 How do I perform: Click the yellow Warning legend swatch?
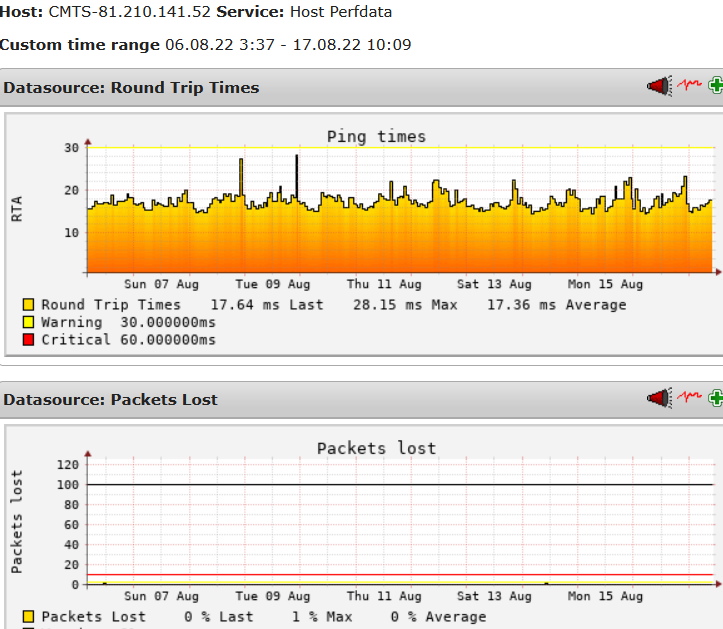pyautogui.click(x=29, y=322)
